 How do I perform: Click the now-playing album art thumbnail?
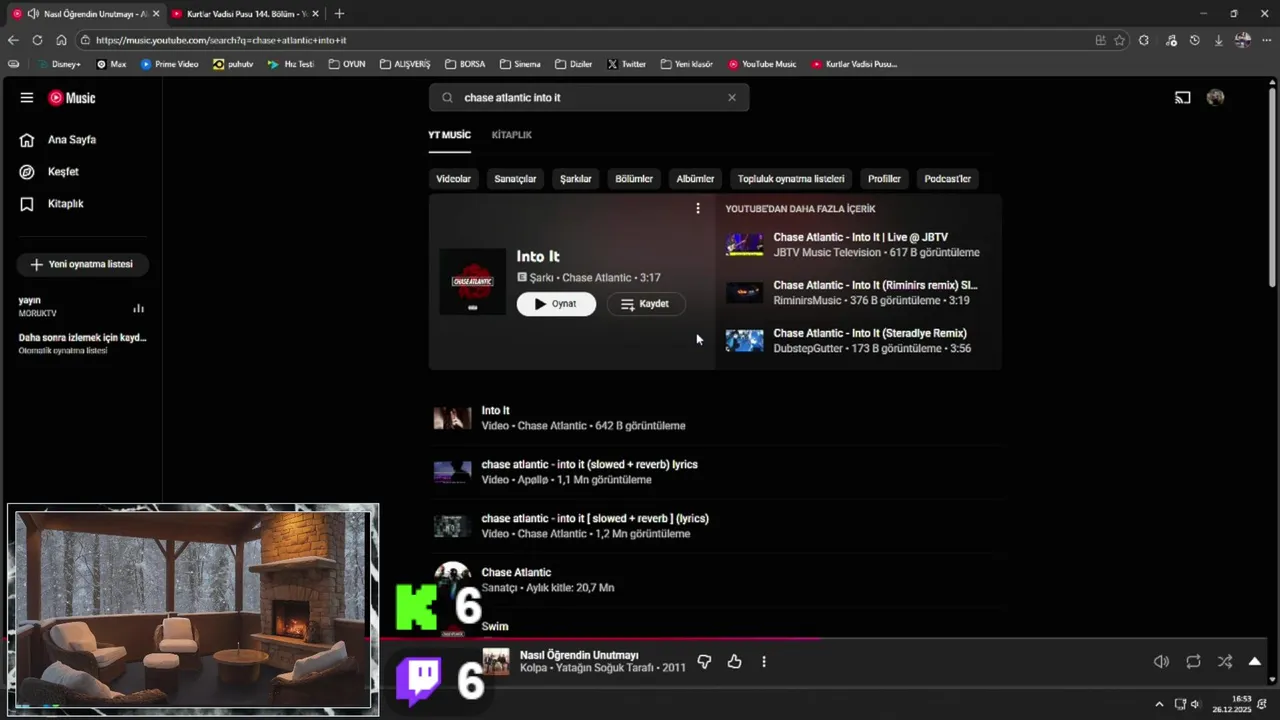[x=496, y=662]
